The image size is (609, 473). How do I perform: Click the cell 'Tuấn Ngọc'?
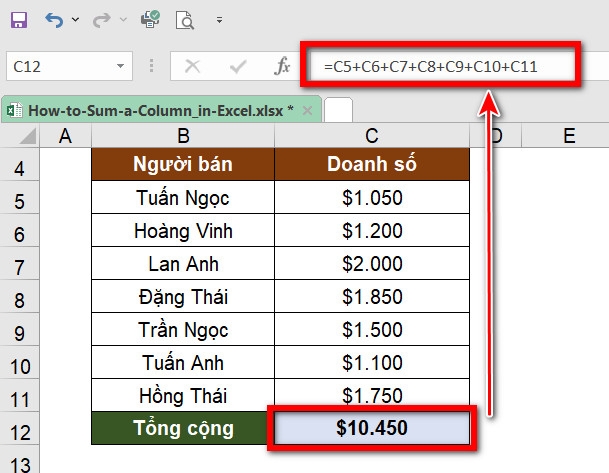coord(183,197)
